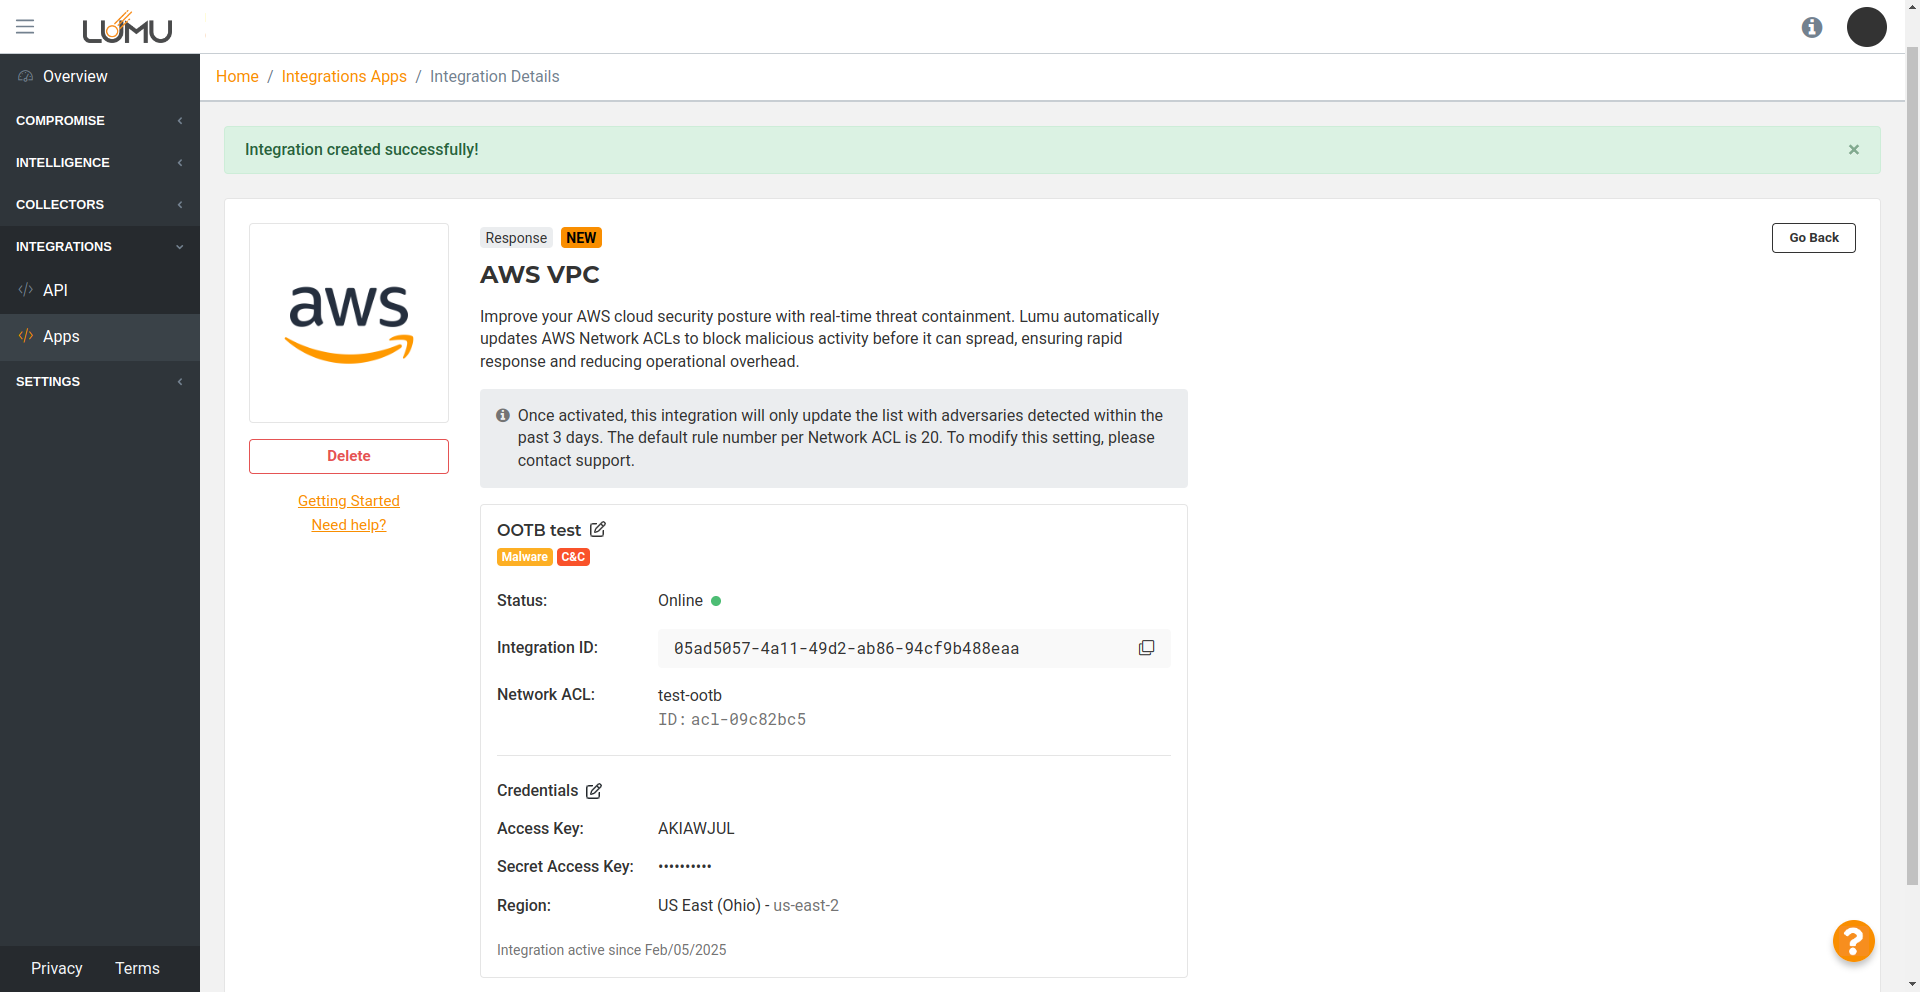The width and height of the screenshot is (1920, 992).
Task: Expand the Settings sidebar section
Action: pos(99,382)
